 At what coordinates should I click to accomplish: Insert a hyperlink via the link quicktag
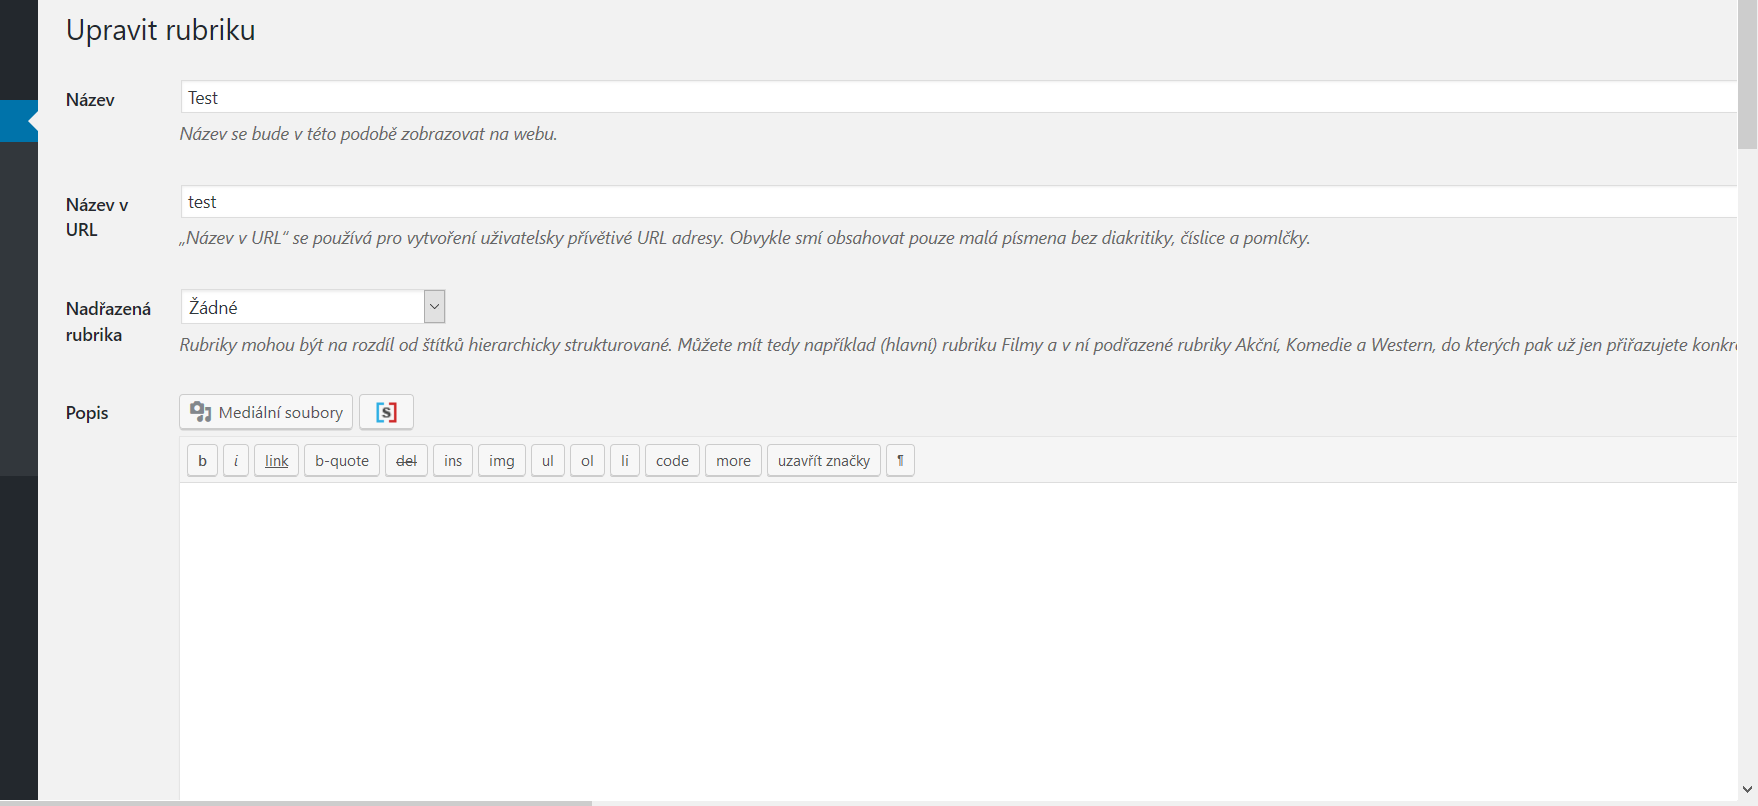276,460
